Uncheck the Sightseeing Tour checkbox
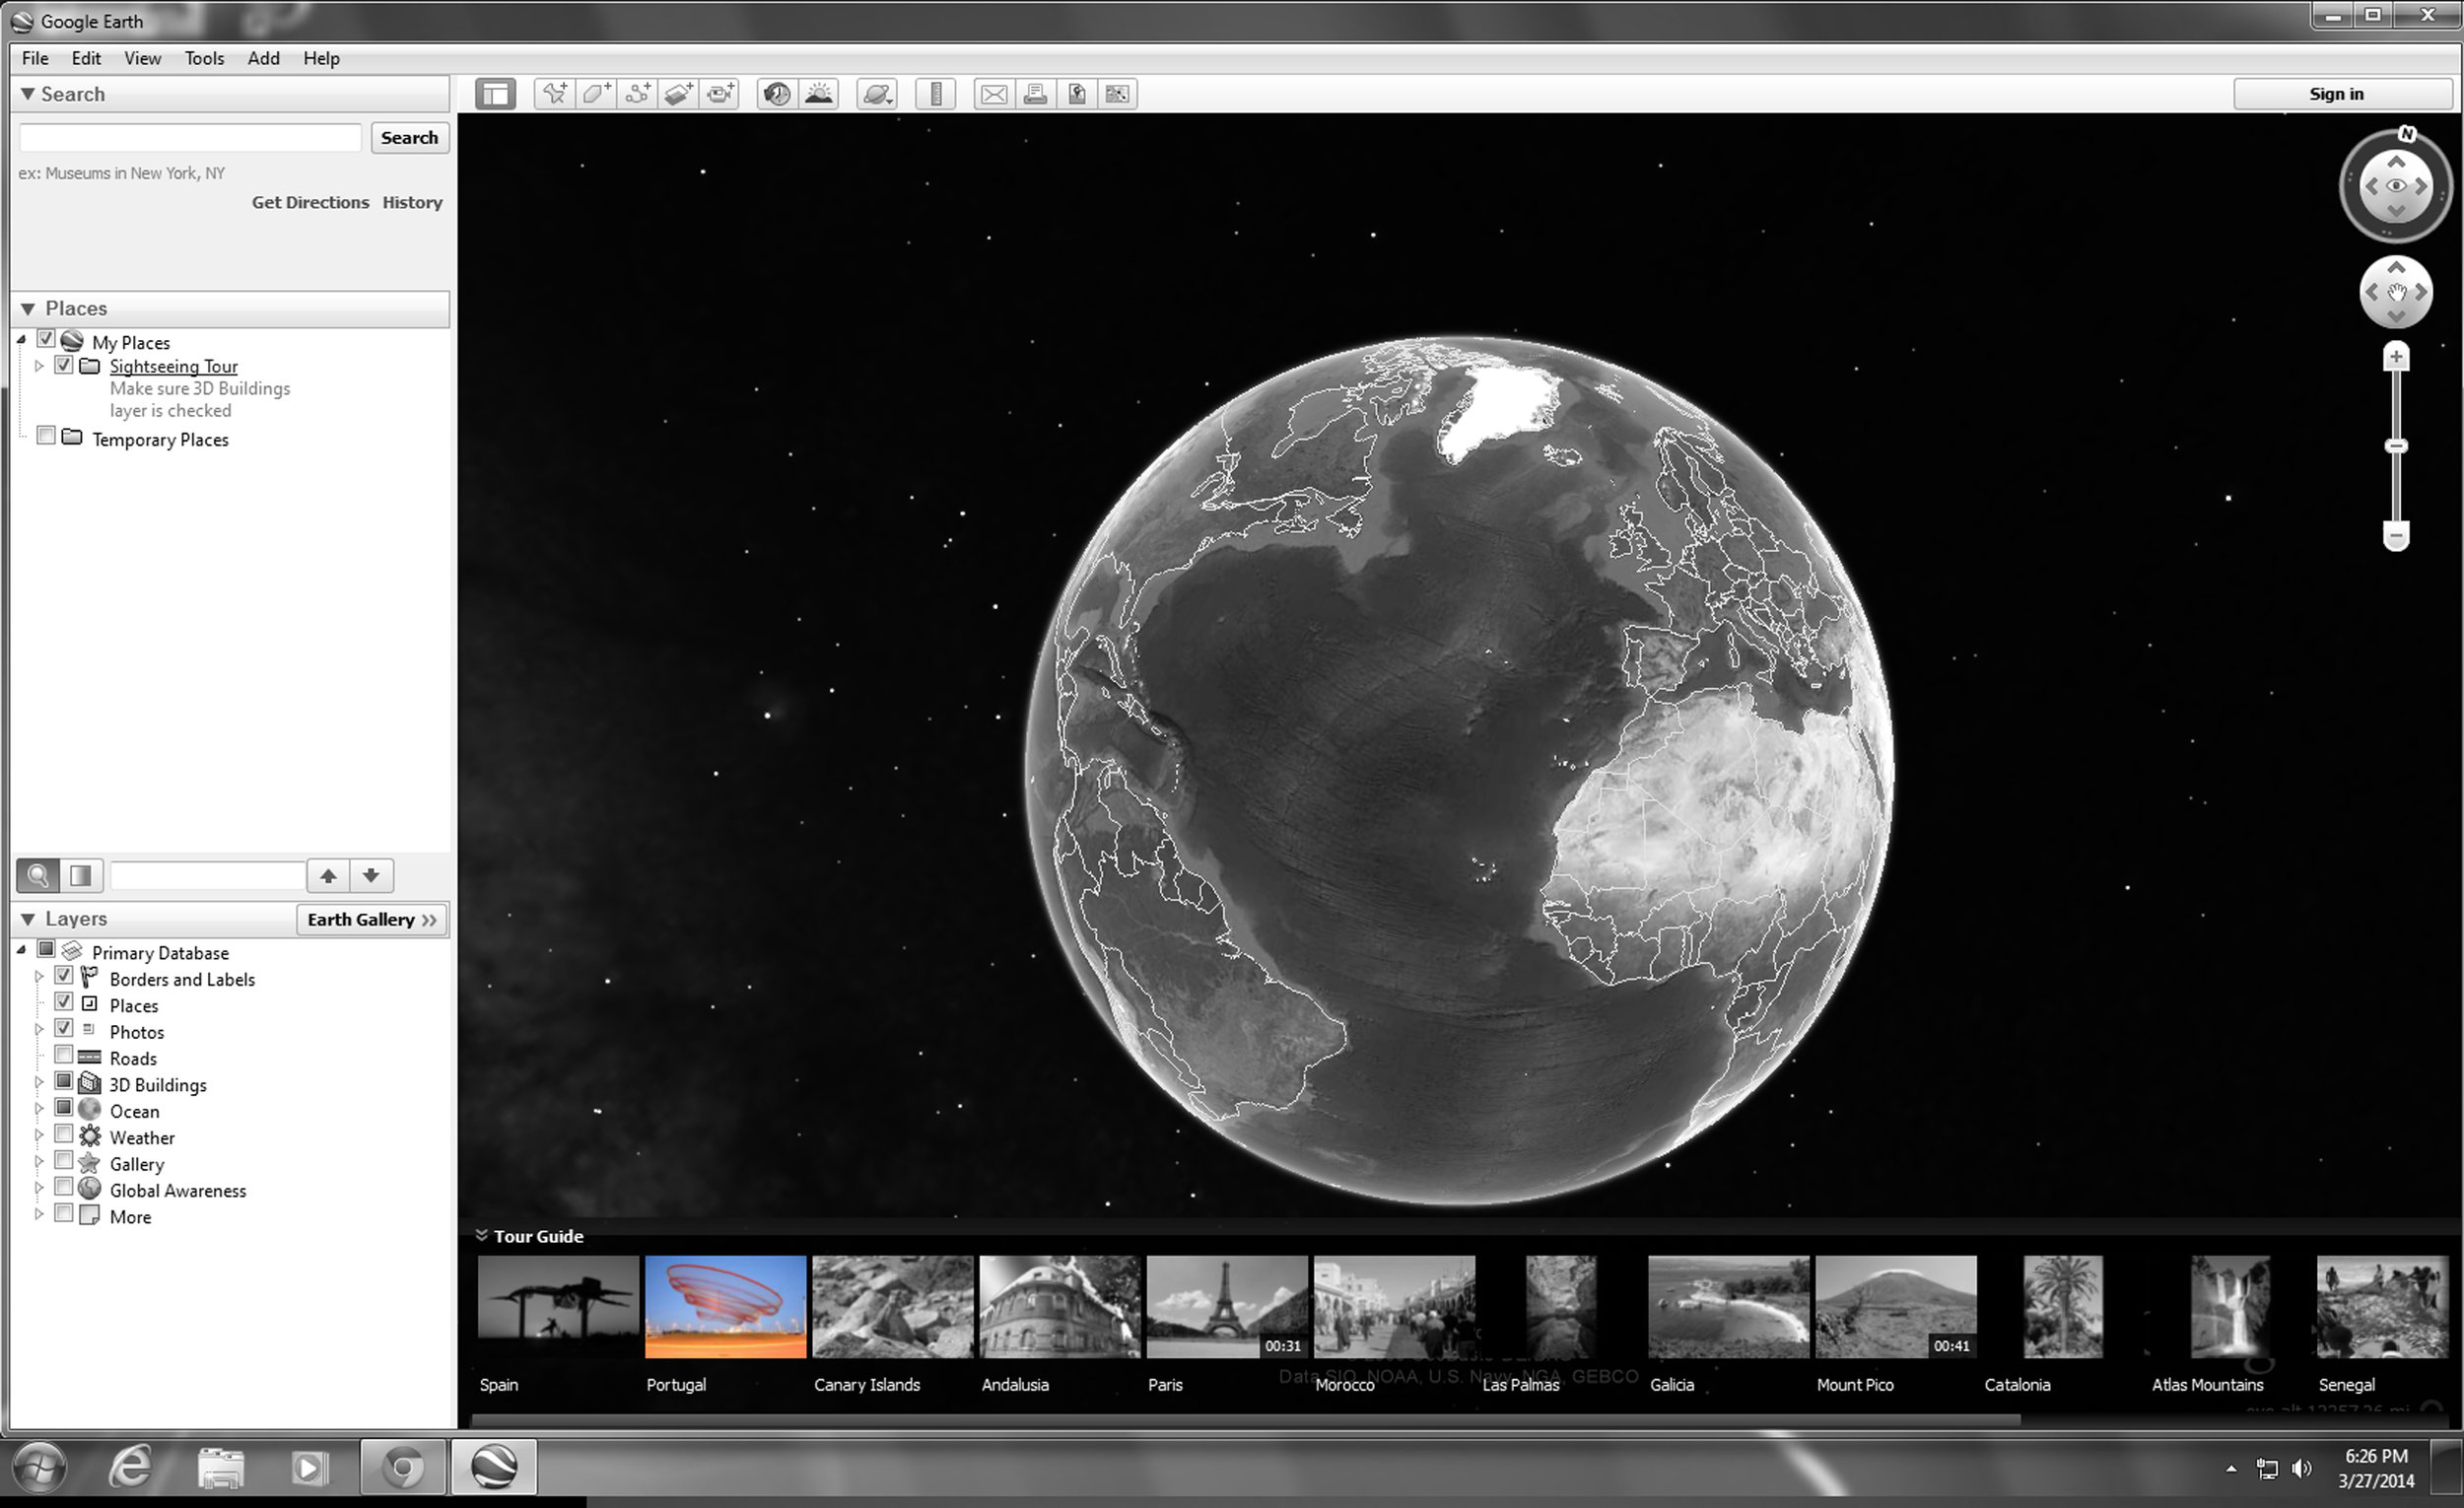This screenshot has width=2464, height=1508. (x=64, y=365)
